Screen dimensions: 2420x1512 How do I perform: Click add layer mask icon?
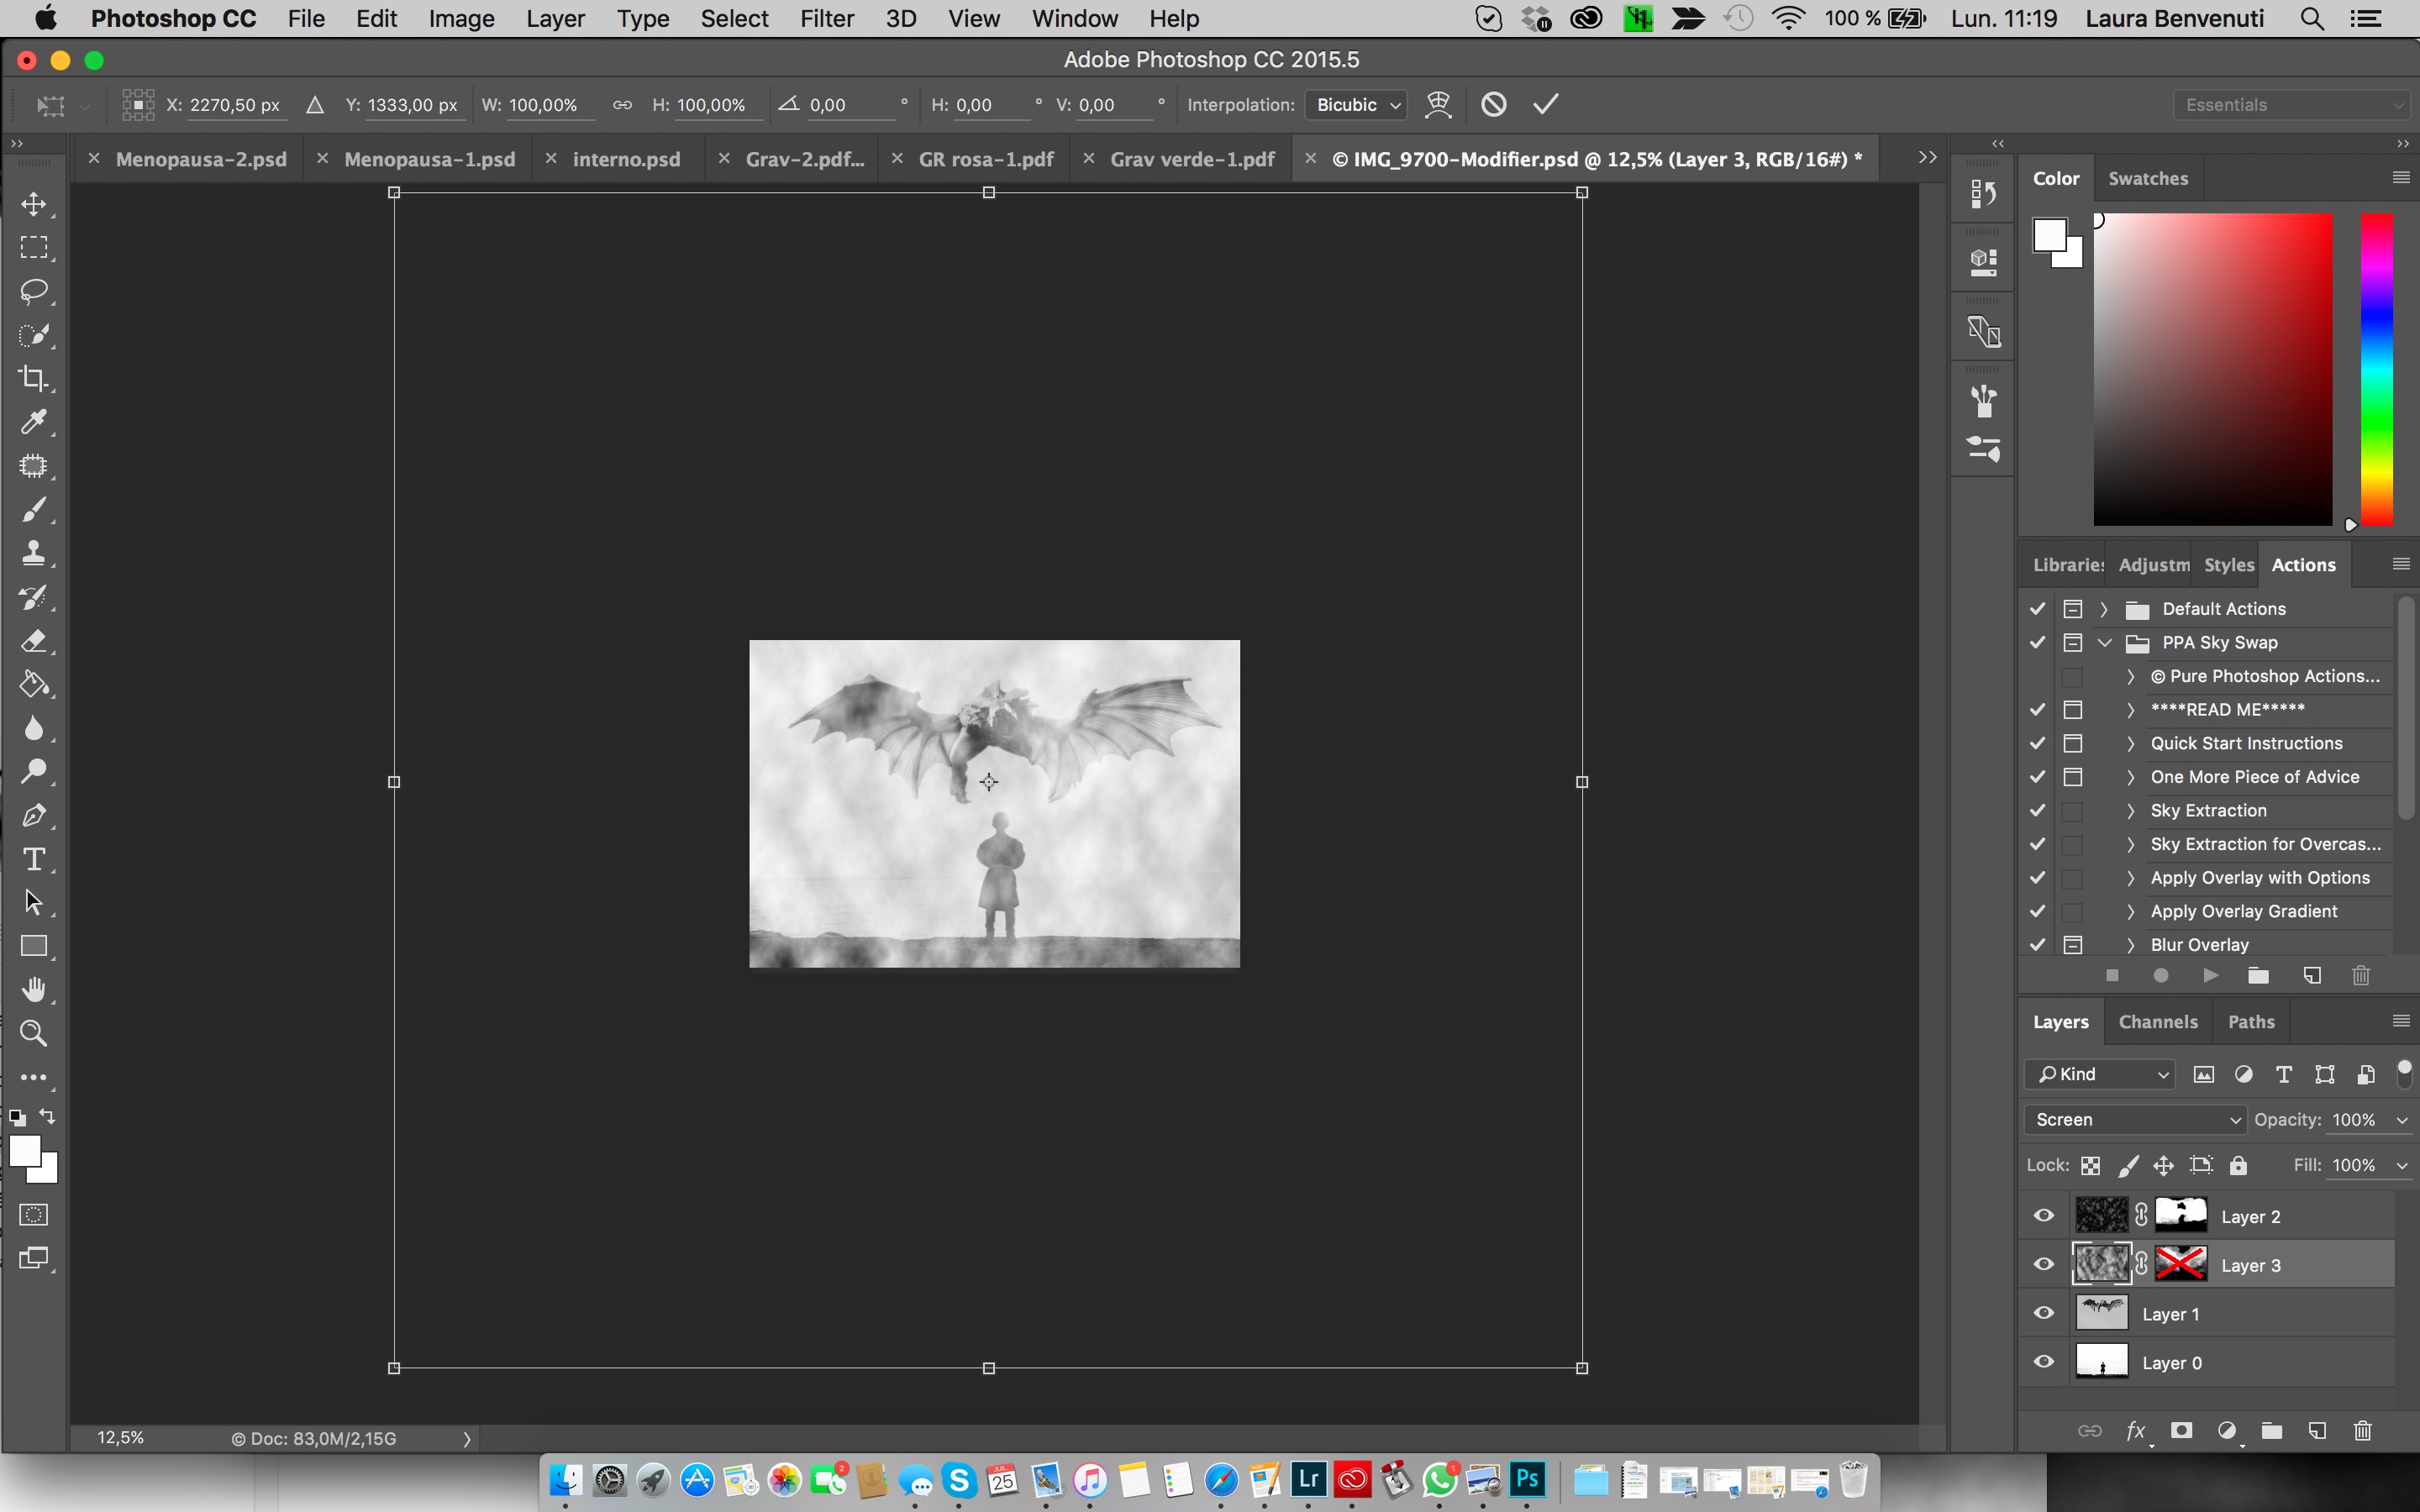[2182, 1431]
